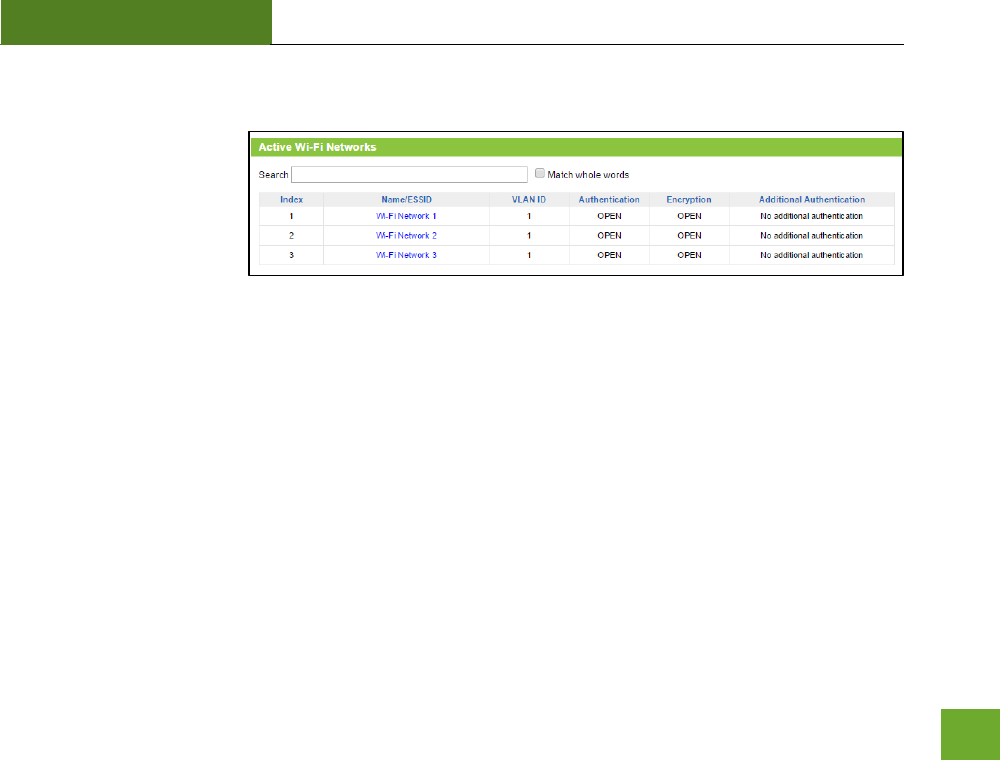Image resolution: width=1000 pixels, height=760 pixels.
Task: Sort by the Name/ESSID column header
Action: click(406, 200)
